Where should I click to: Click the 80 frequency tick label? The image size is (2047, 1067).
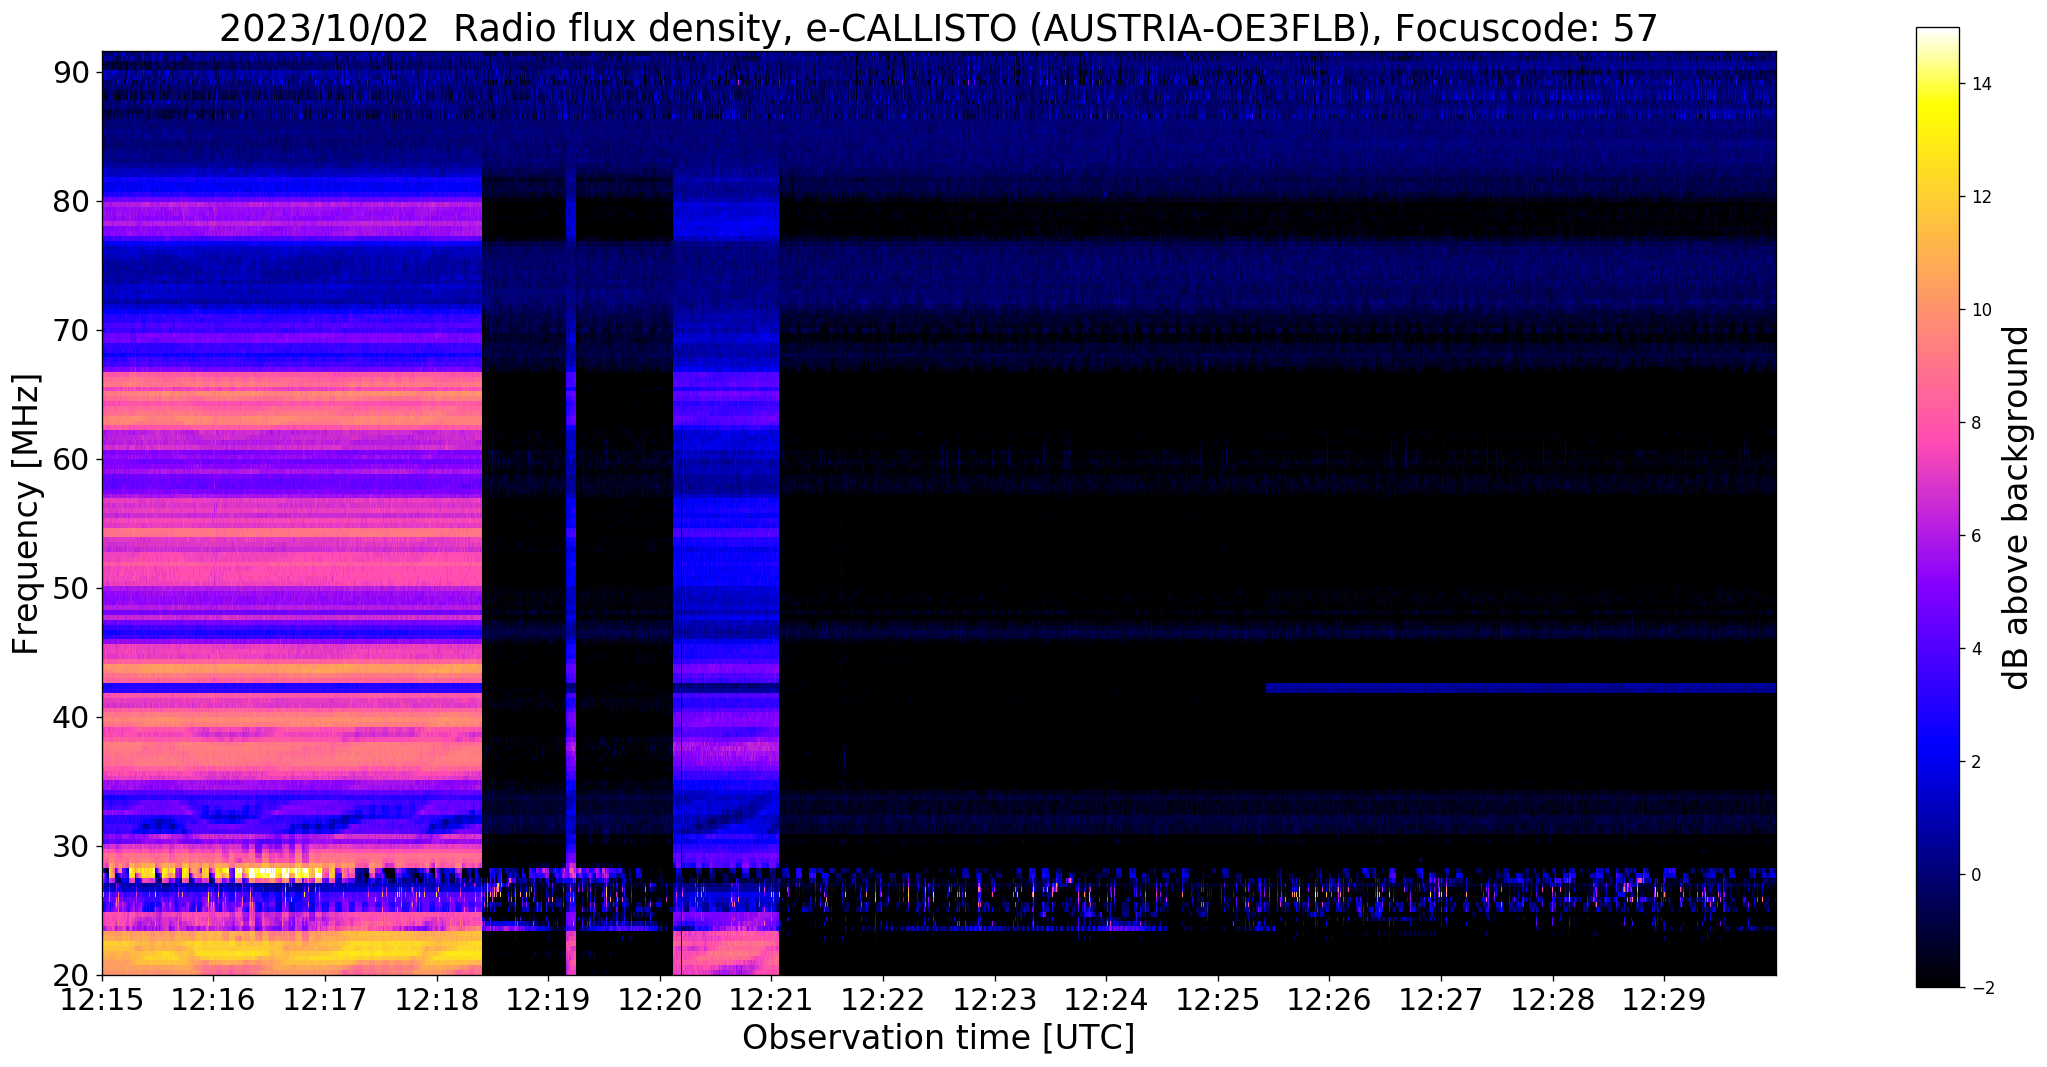pyautogui.click(x=74, y=201)
